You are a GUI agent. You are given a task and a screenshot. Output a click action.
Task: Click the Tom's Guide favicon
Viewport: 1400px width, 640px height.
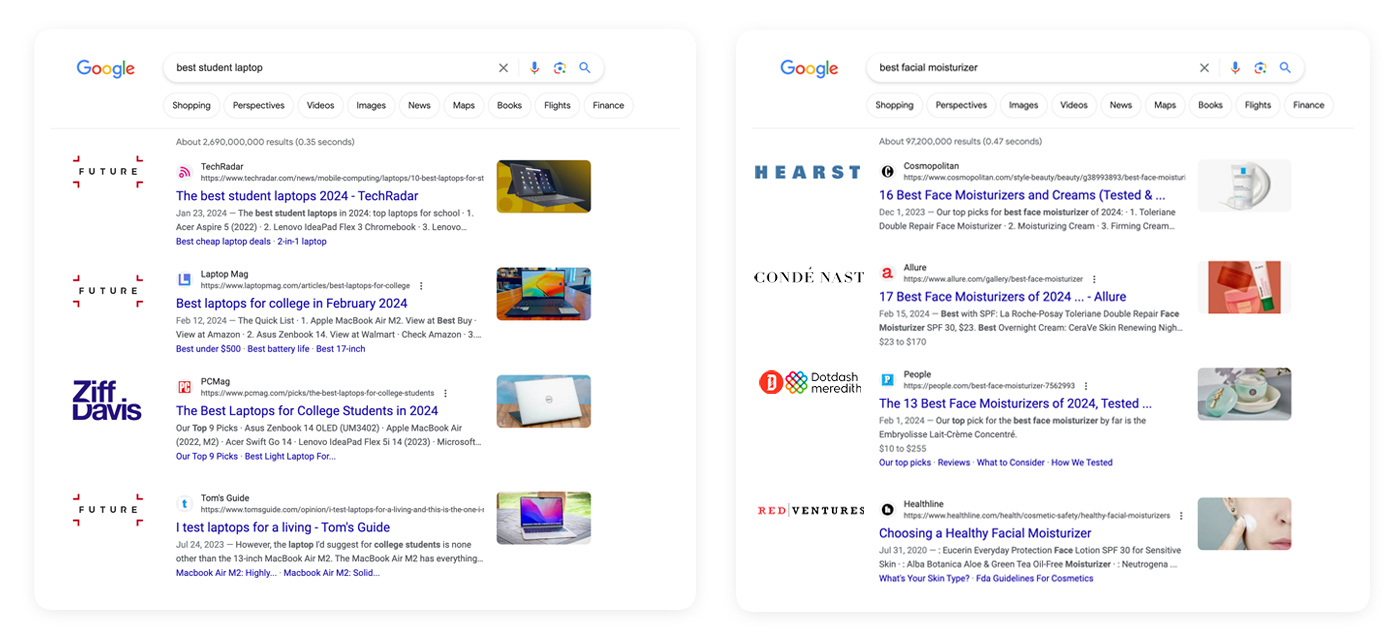point(184,503)
